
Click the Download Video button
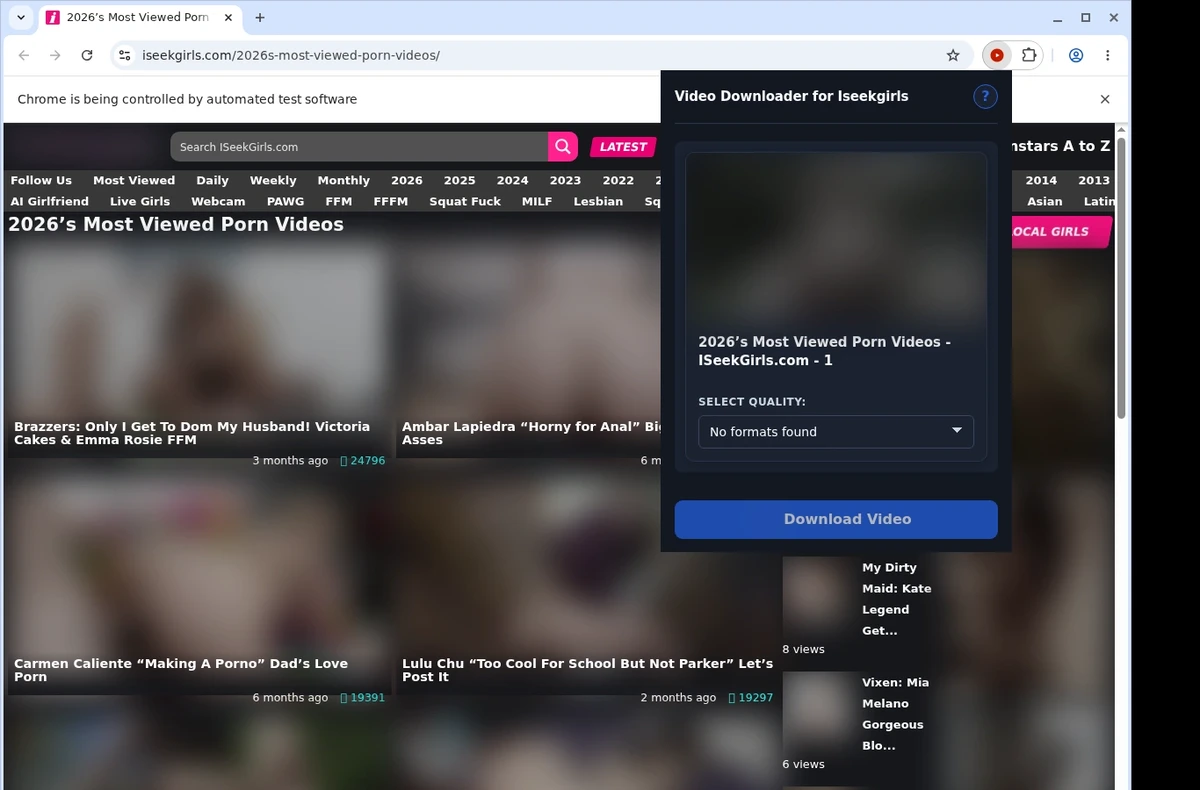836,519
